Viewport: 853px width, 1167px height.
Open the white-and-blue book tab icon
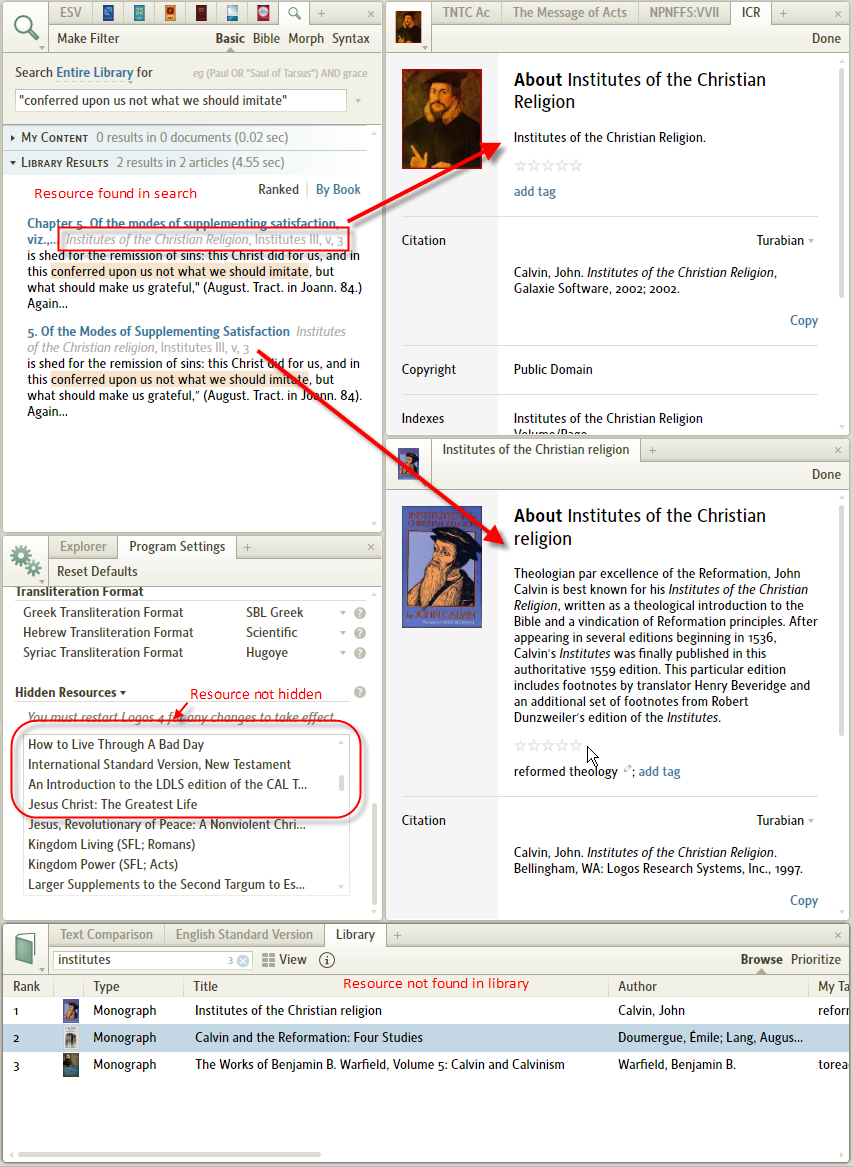click(232, 13)
